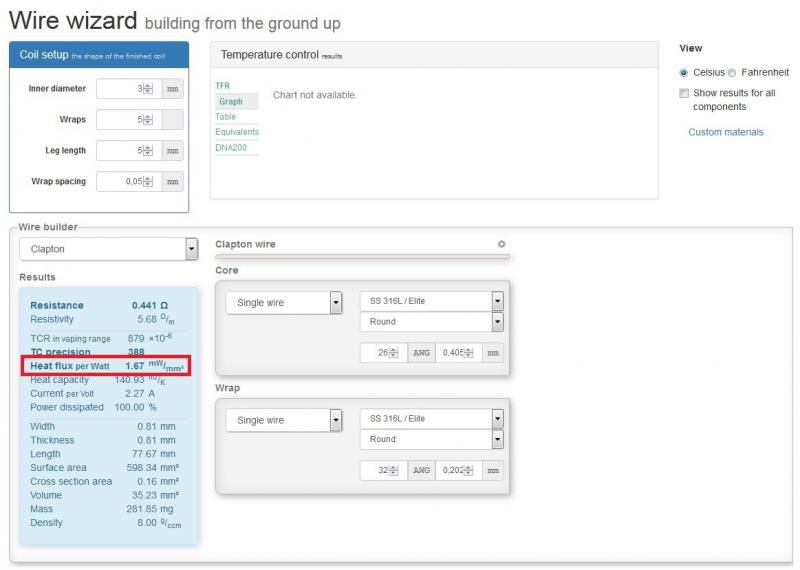The height and width of the screenshot is (570, 800).
Task: Open the Wrap Round shape dropdown
Action: [x=432, y=439]
